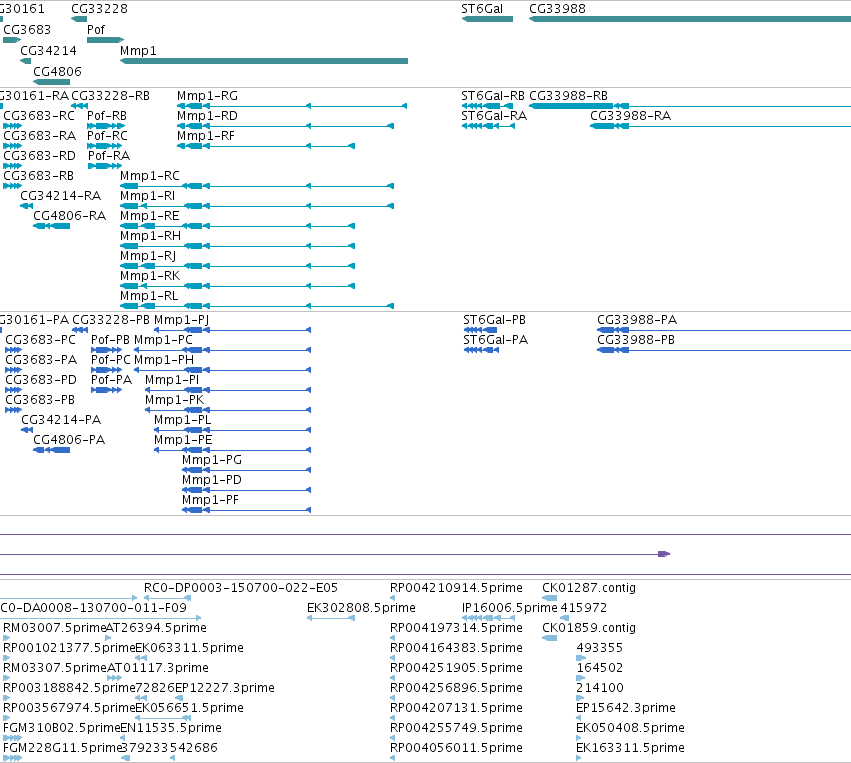Click transcript CG4806-RA label
The image size is (851, 763).
coord(69,216)
